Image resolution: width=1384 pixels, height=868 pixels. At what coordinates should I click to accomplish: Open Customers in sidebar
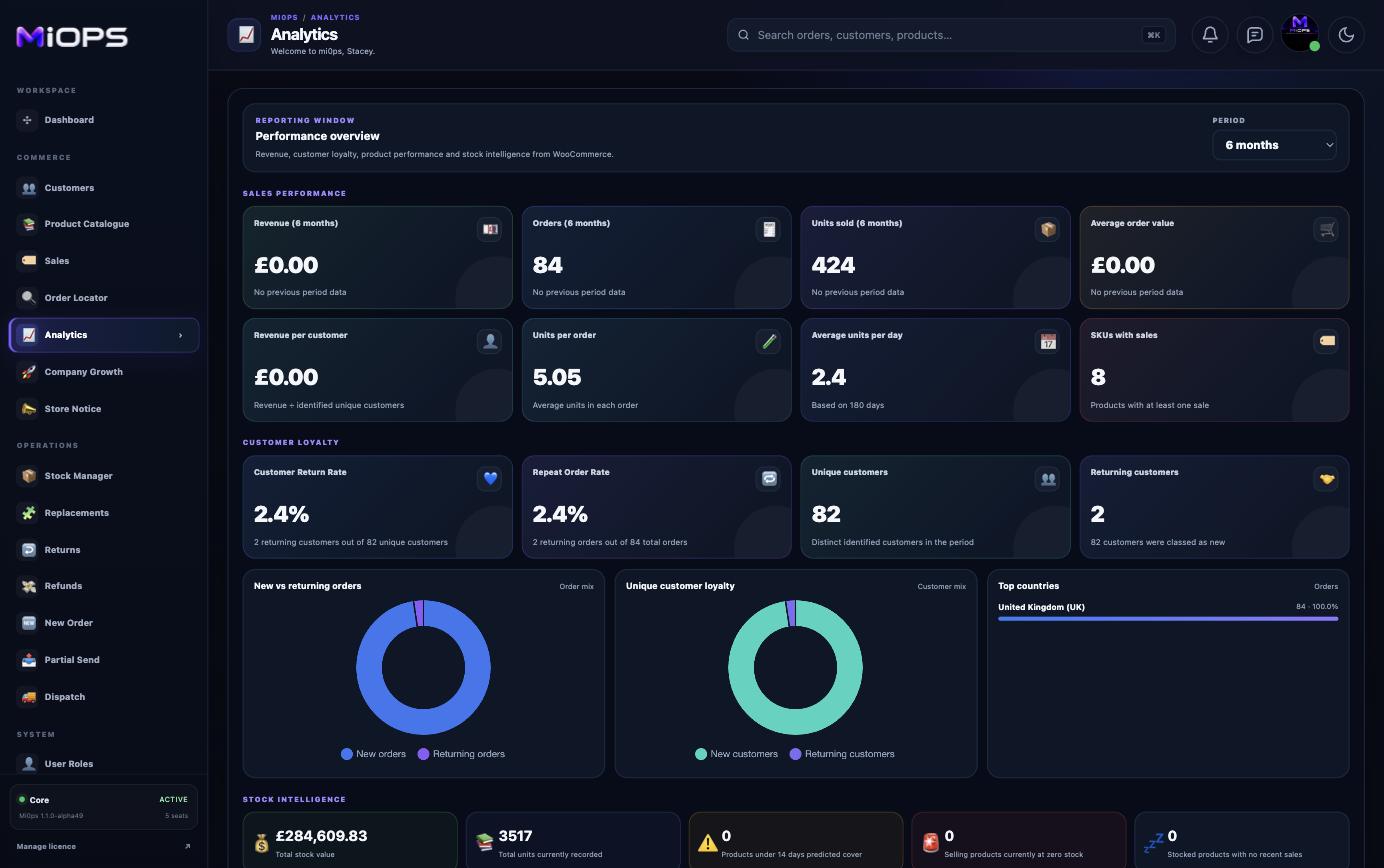[x=104, y=188]
